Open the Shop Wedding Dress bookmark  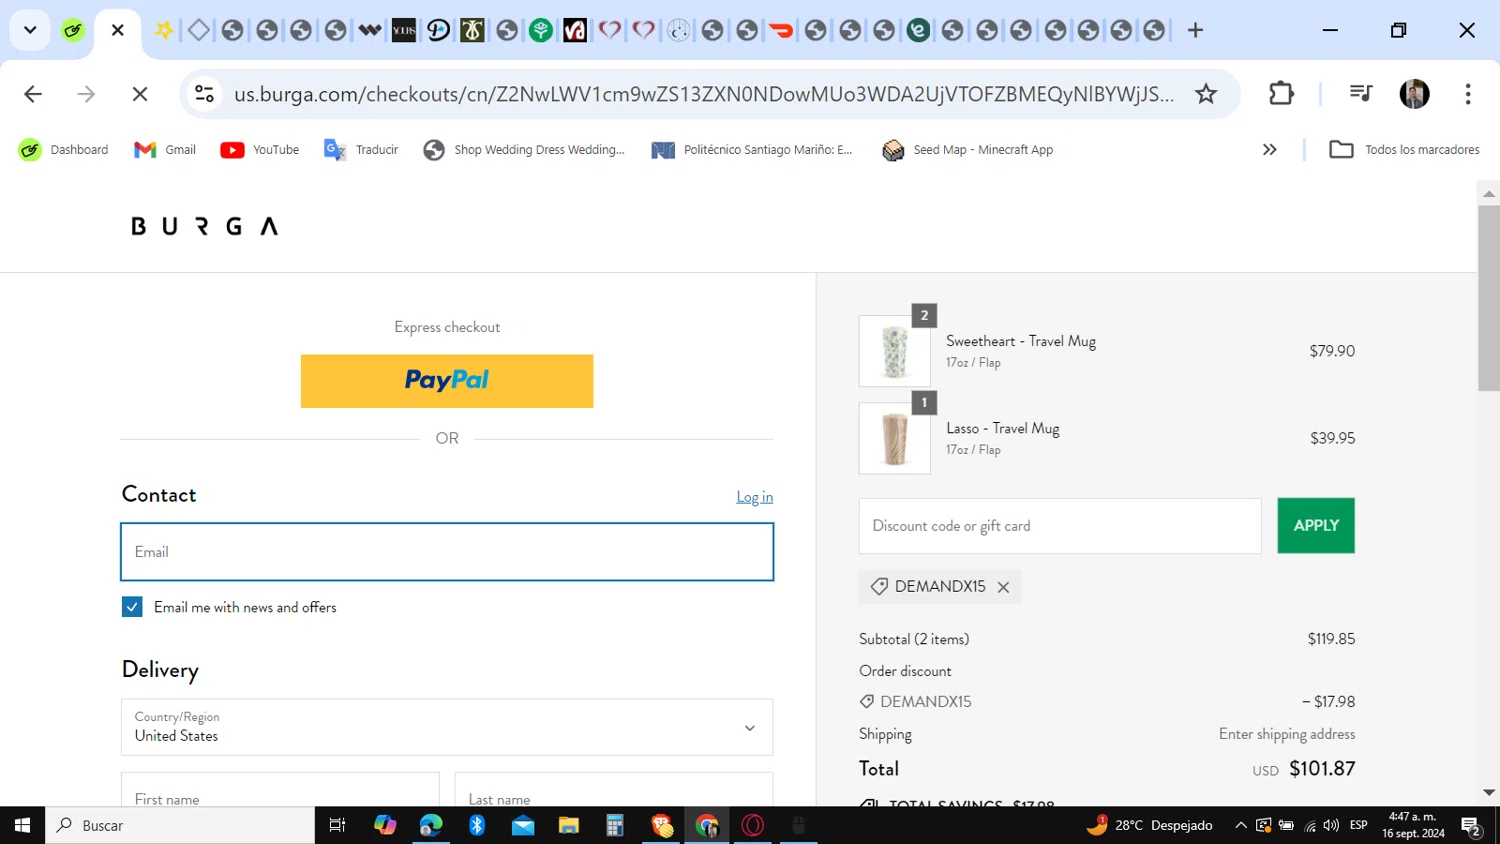525,150
